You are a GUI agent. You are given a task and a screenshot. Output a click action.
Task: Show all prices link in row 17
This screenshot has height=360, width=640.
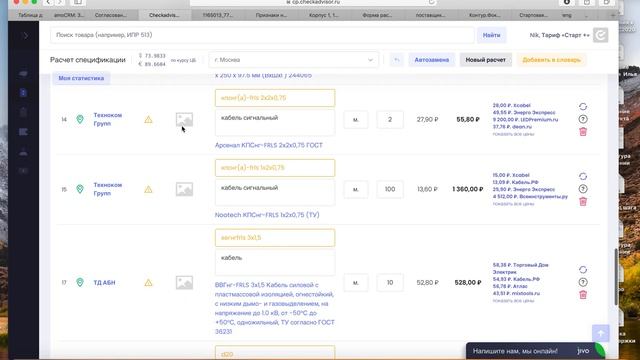pos(513,301)
